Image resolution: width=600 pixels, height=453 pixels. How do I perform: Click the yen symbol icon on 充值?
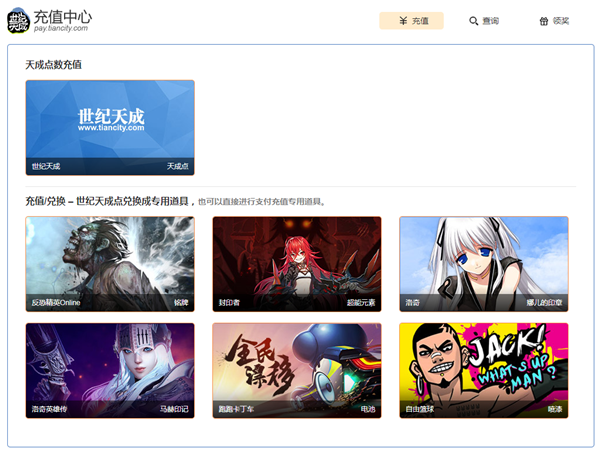(x=403, y=21)
